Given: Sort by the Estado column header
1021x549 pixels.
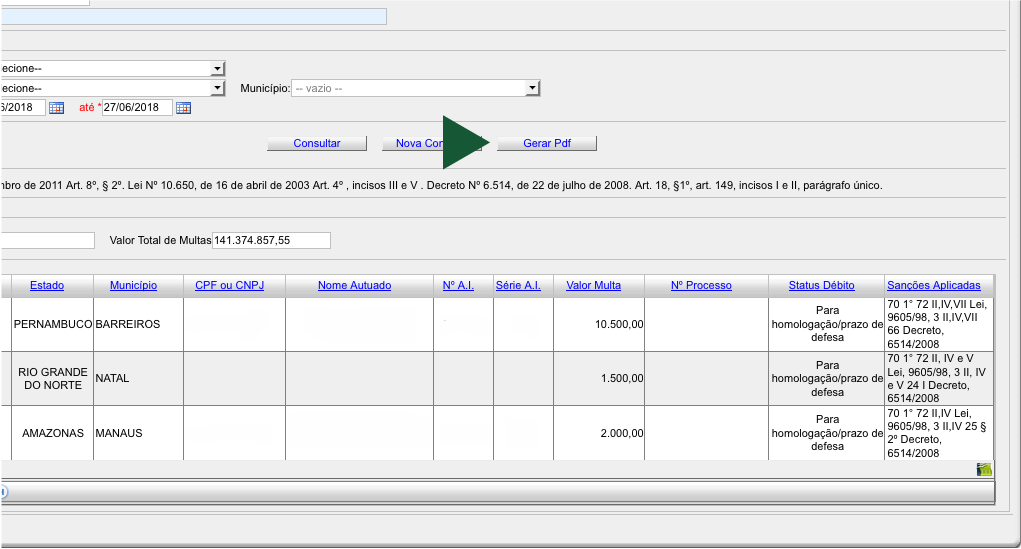Looking at the screenshot, I should 47,286.
